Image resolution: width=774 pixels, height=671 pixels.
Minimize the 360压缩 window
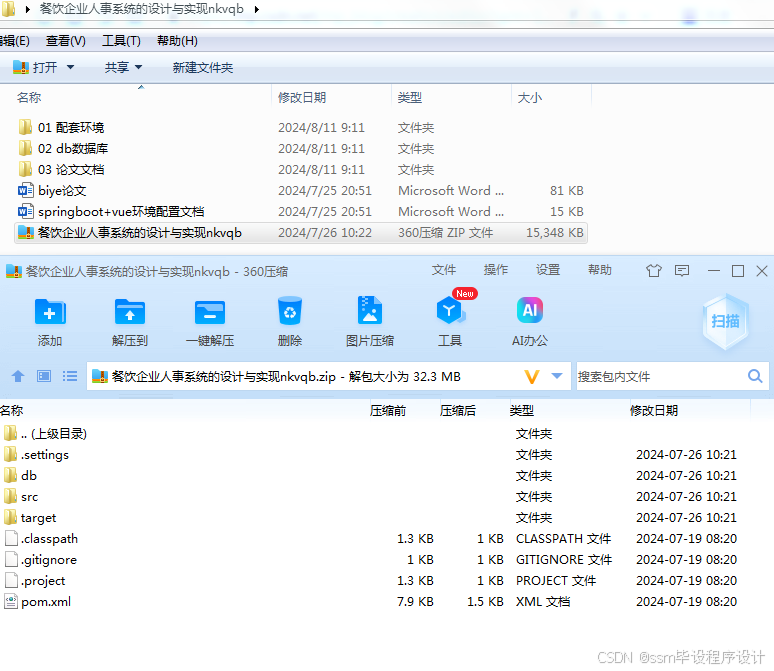click(x=713, y=271)
